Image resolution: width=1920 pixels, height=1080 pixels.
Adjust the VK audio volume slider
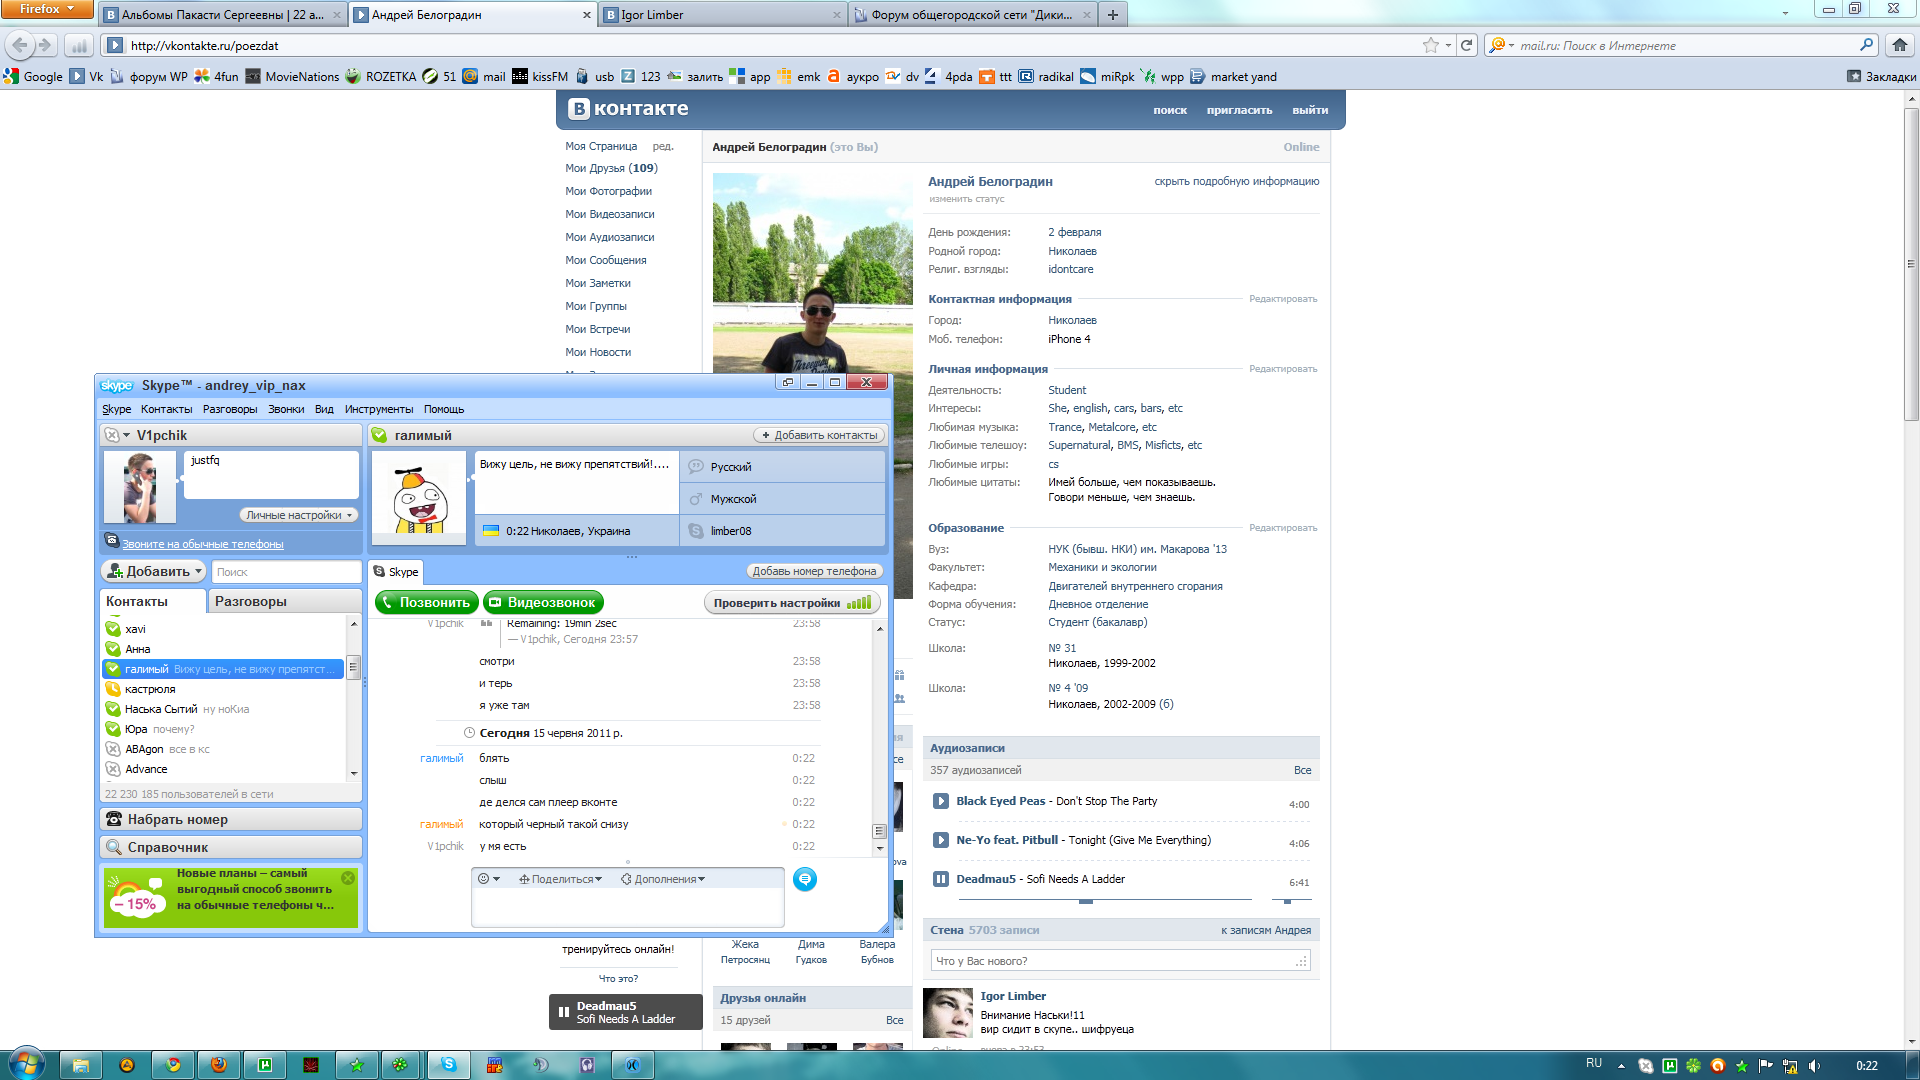point(1288,901)
